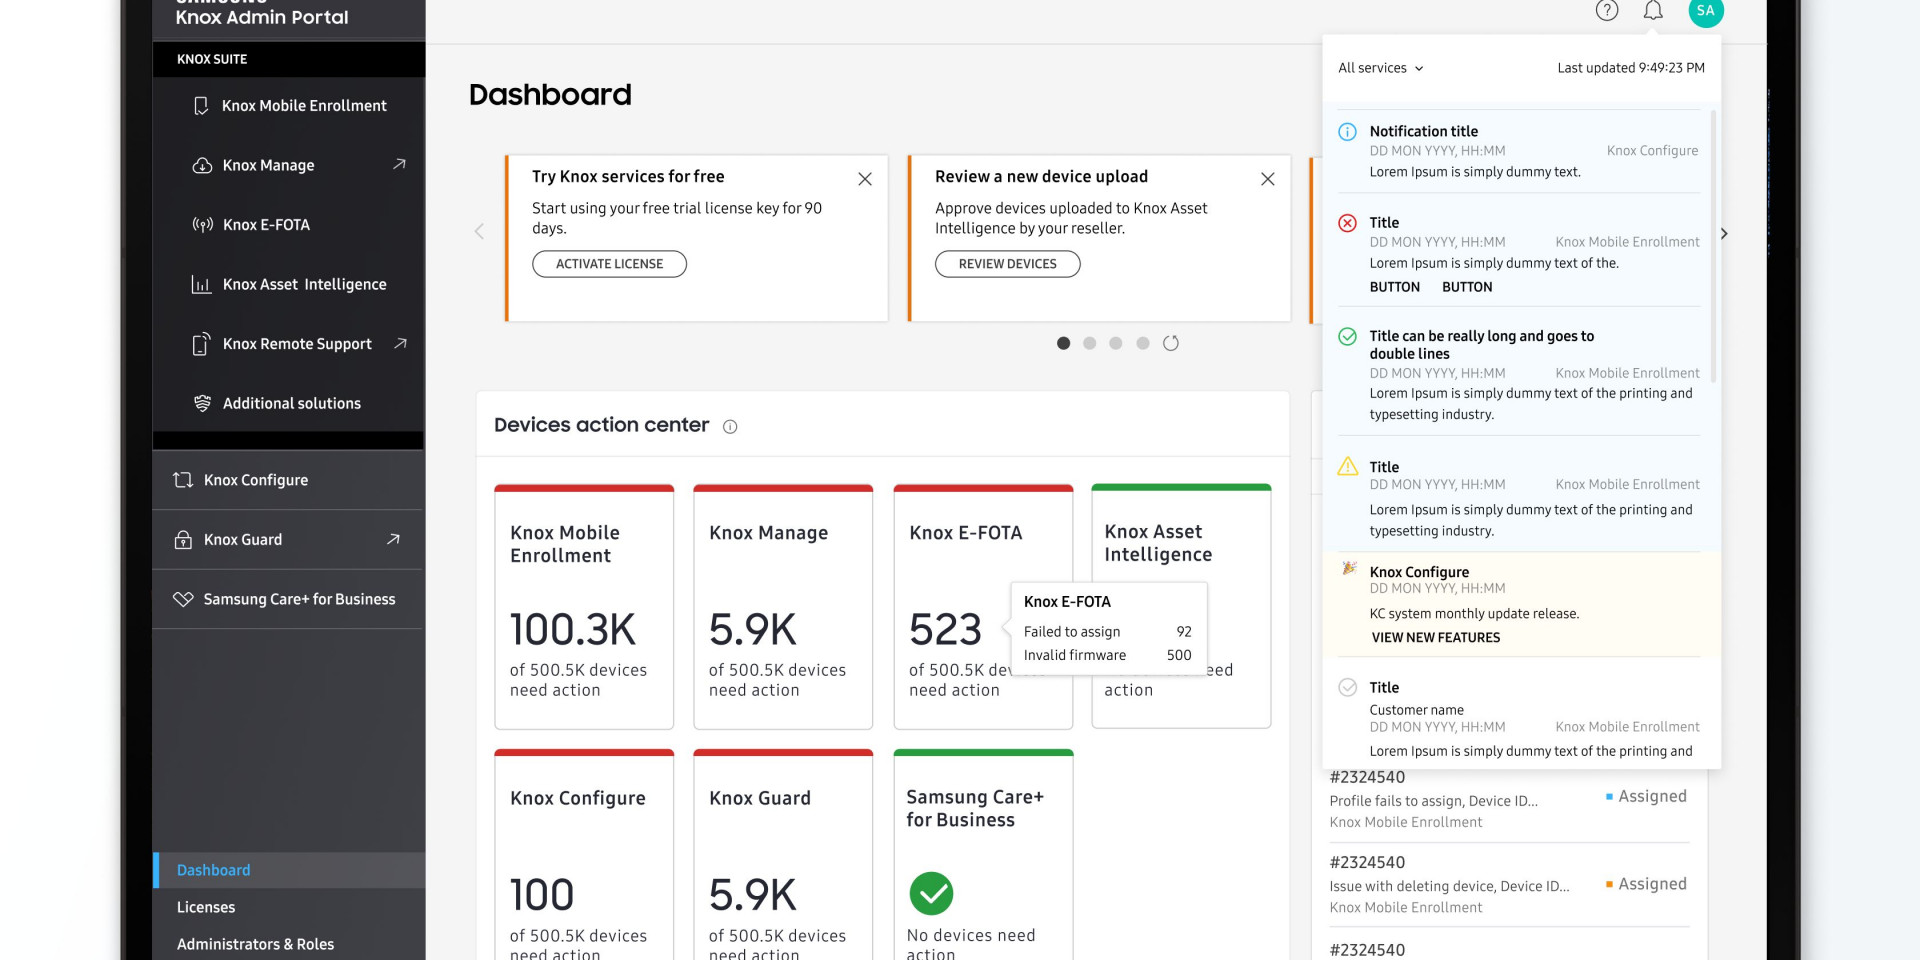This screenshot has width=1920, height=960.
Task: Go to next carousel card arrow
Action: click(x=1724, y=234)
